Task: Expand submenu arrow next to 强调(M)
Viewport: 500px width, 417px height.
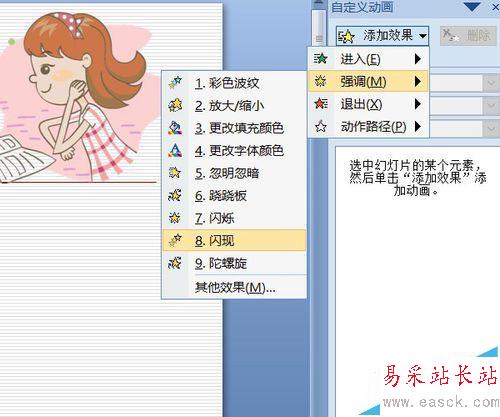Action: tap(418, 81)
